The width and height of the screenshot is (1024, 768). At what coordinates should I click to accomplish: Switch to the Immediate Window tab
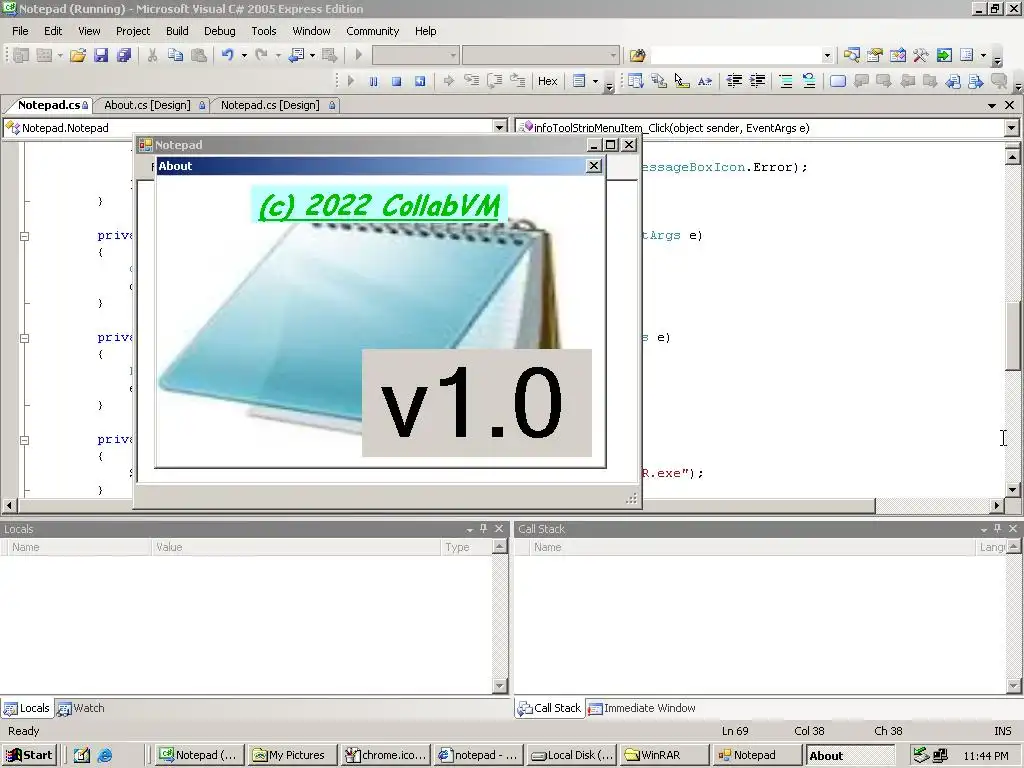pyautogui.click(x=642, y=708)
